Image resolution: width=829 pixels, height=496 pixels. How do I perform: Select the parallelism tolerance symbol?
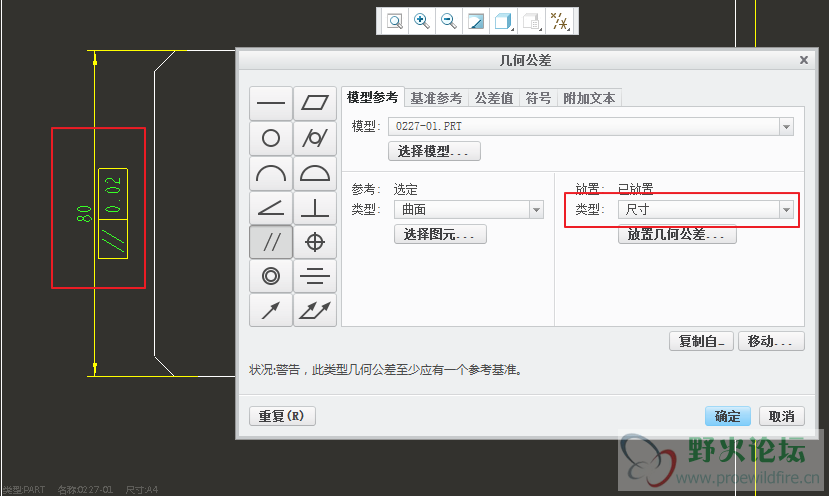click(x=271, y=242)
